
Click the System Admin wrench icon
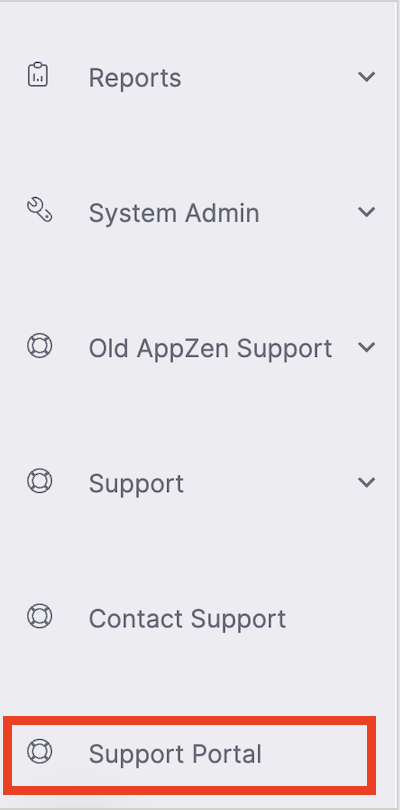(x=39, y=211)
